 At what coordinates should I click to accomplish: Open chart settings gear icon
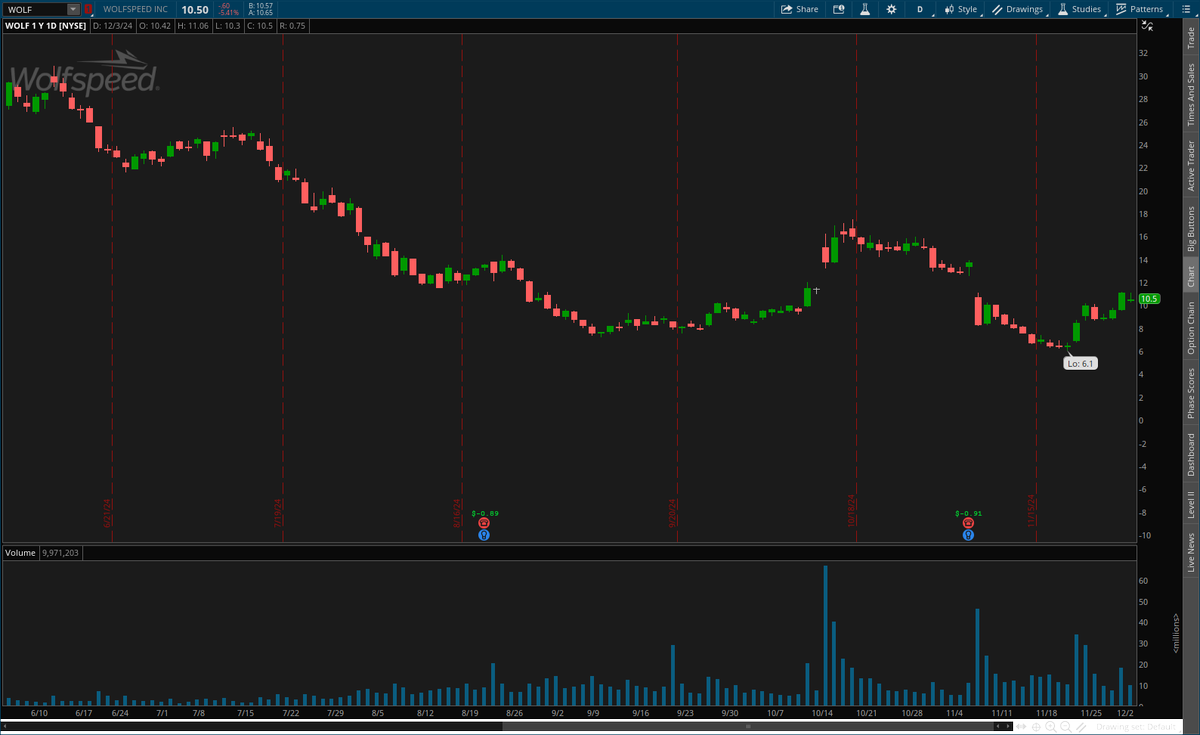tap(891, 9)
